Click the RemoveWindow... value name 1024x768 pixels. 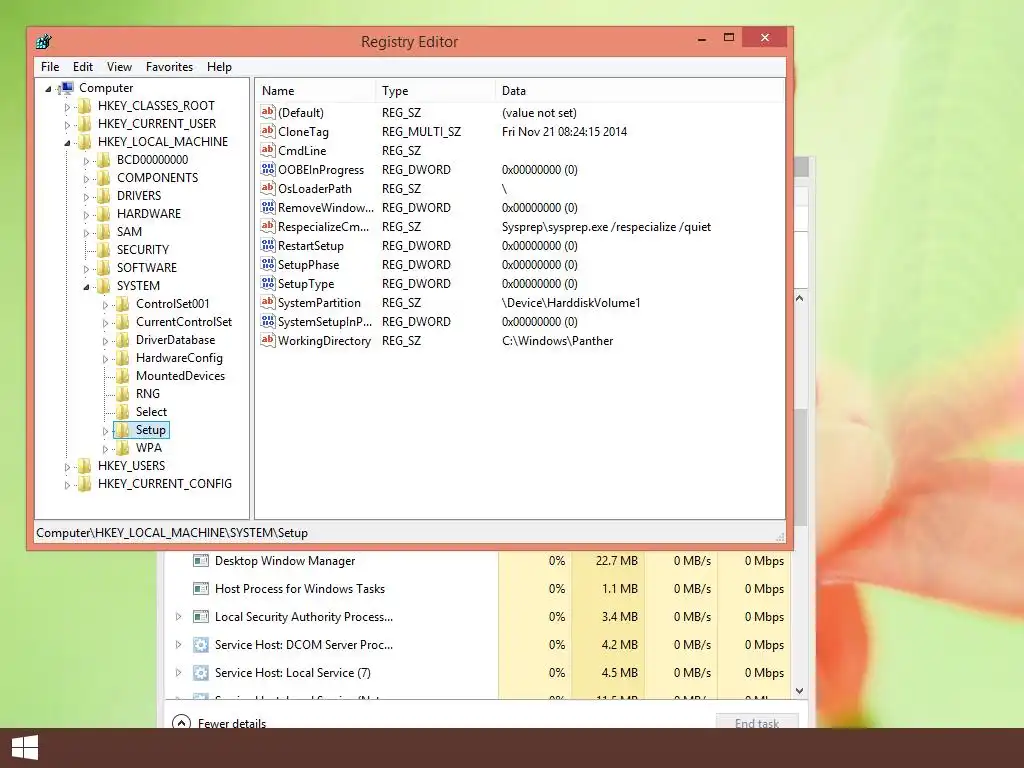(326, 208)
